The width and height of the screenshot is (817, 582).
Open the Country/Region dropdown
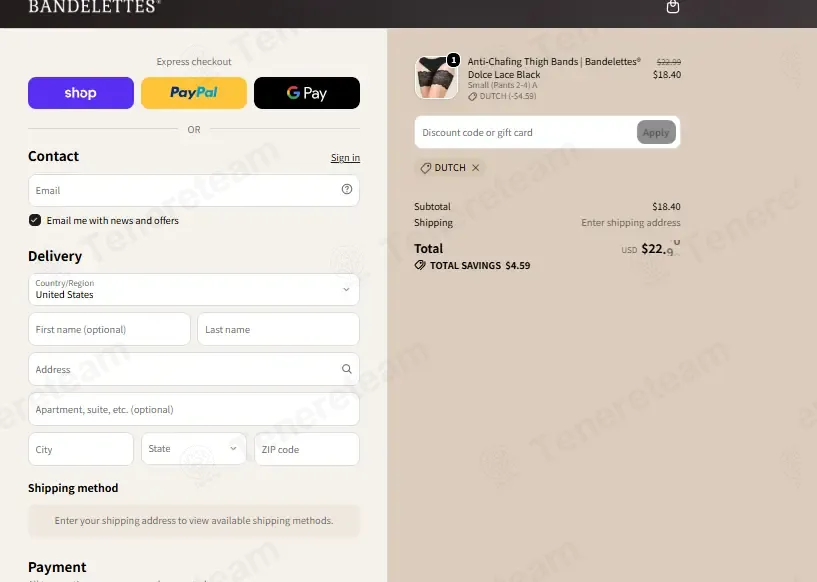[194, 290]
